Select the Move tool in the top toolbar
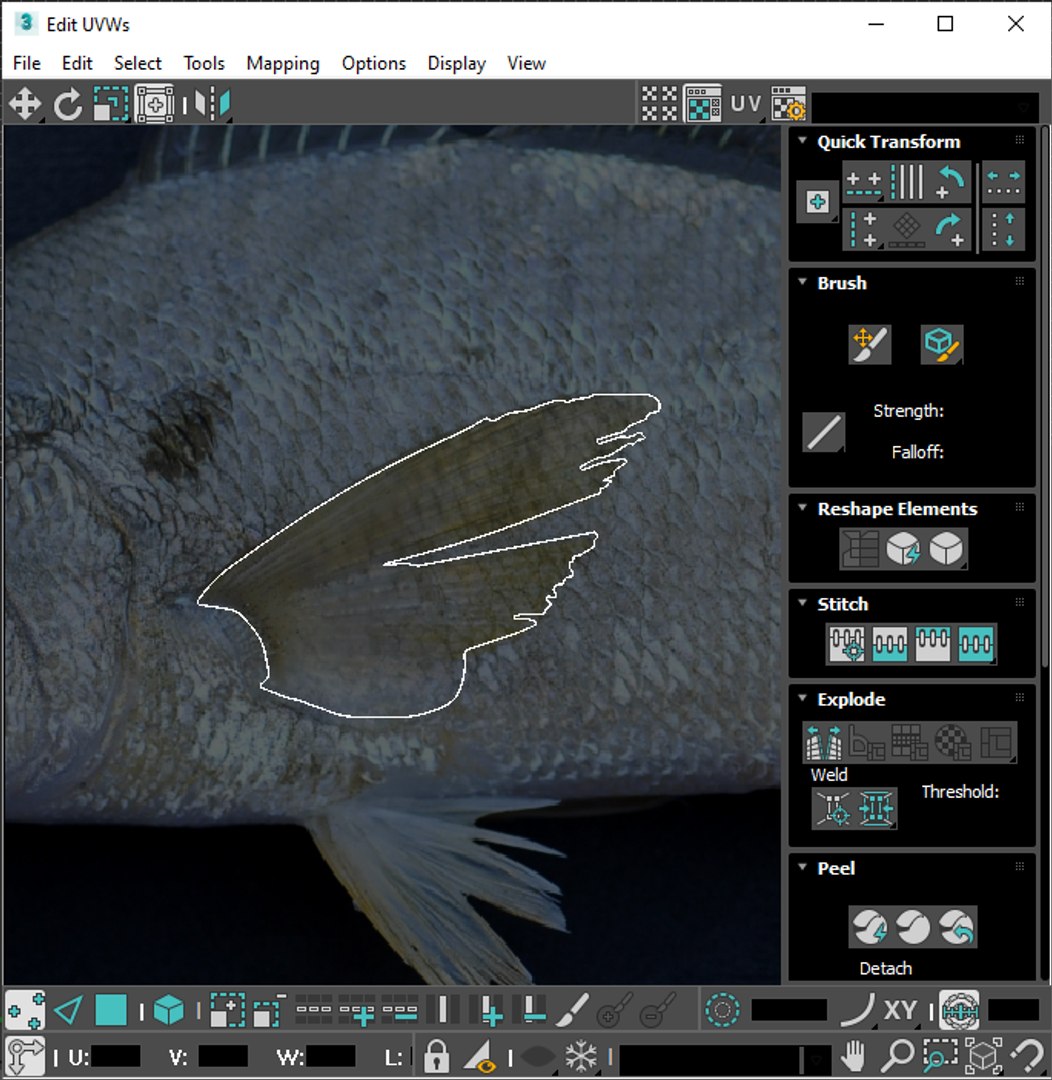Screen dimensions: 1052x1080 pyautogui.click(x=25, y=105)
